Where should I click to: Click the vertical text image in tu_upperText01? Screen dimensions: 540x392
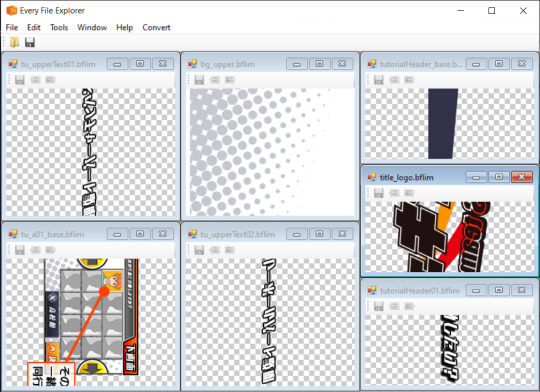[x=89, y=152]
